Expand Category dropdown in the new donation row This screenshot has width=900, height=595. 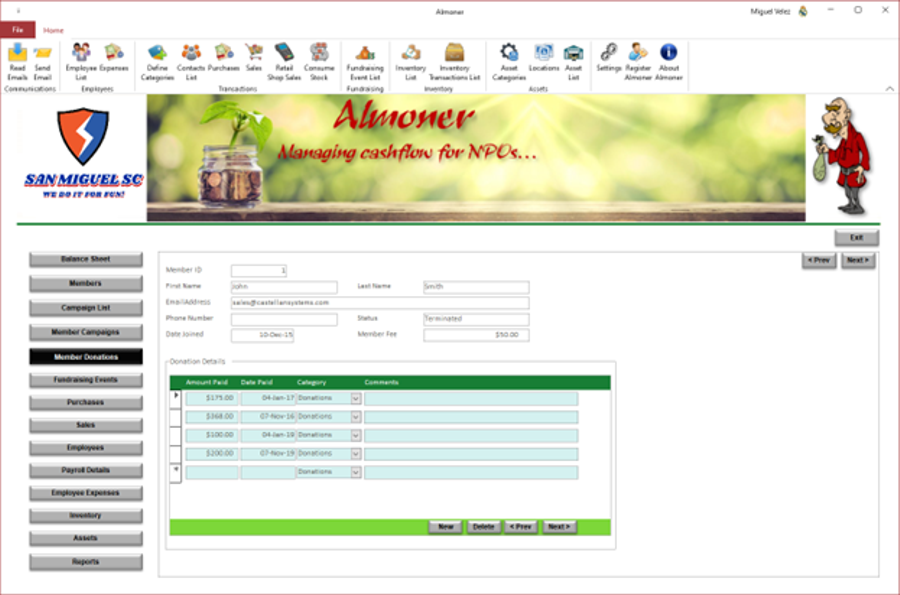point(356,472)
